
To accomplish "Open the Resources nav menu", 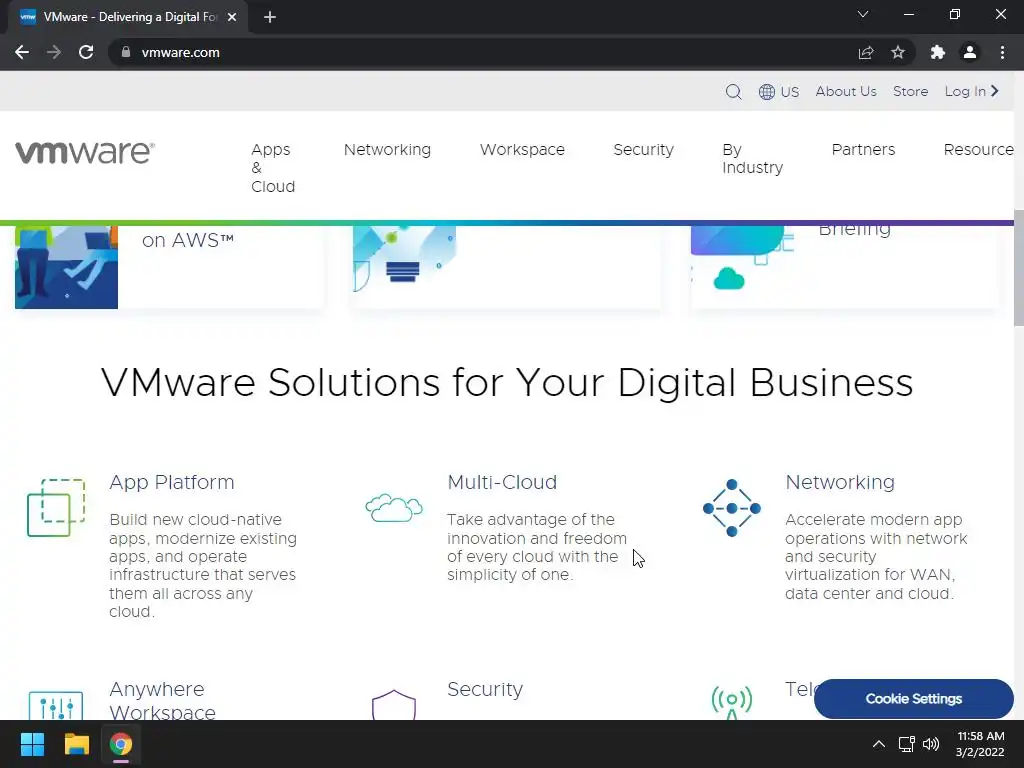I will [x=978, y=150].
